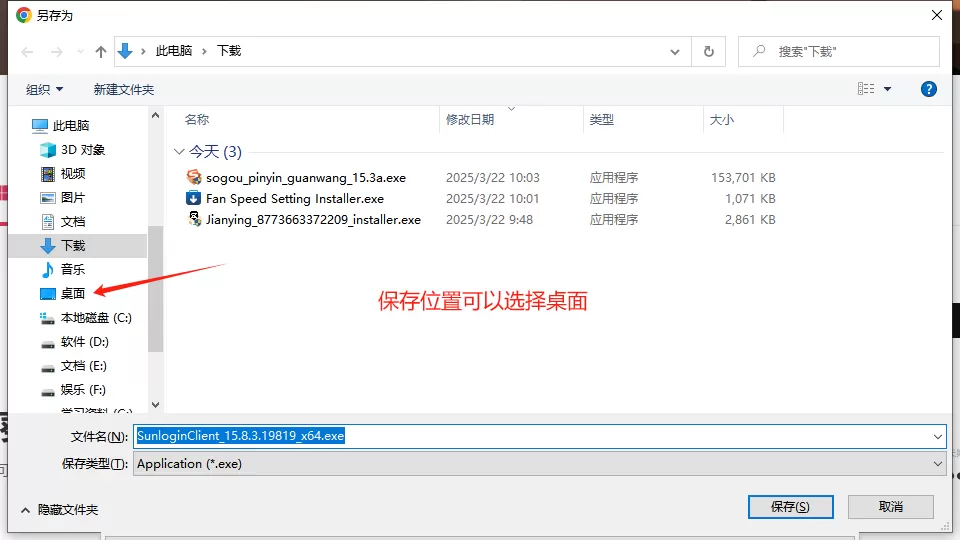Expand the 文件名 dropdown arrow
The width and height of the screenshot is (960, 540).
tap(937, 437)
